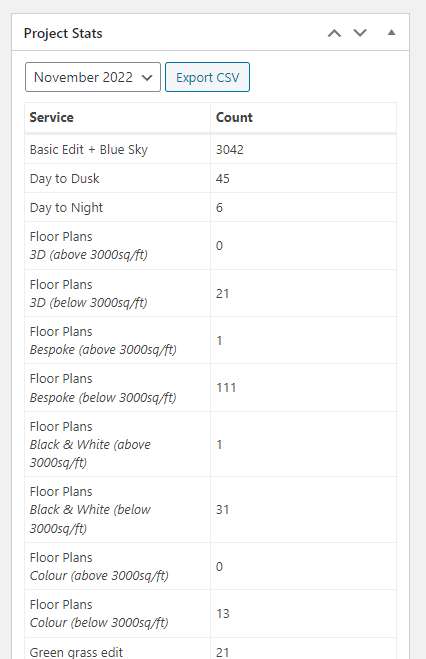Click Floor Plans Bespoke below 3000sq/ft row
426x659 pixels.
(210, 388)
